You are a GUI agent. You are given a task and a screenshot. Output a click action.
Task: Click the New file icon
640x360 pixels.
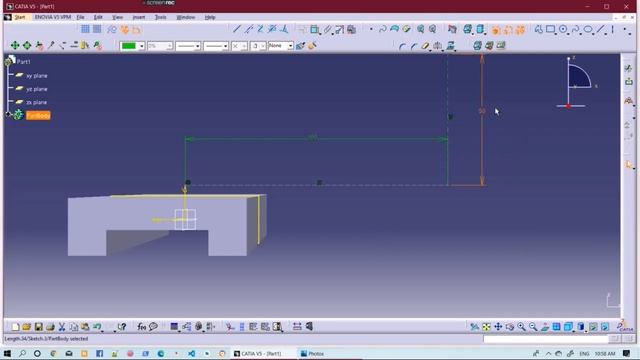pyautogui.click(x=15, y=327)
